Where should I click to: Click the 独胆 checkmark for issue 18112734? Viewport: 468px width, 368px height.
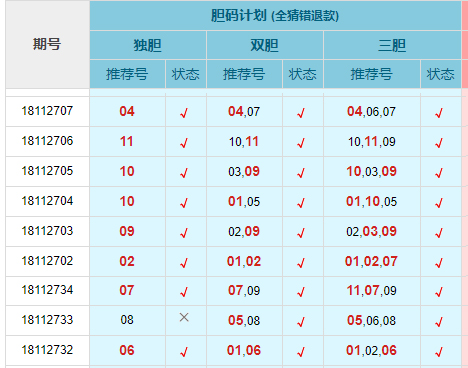184,292
